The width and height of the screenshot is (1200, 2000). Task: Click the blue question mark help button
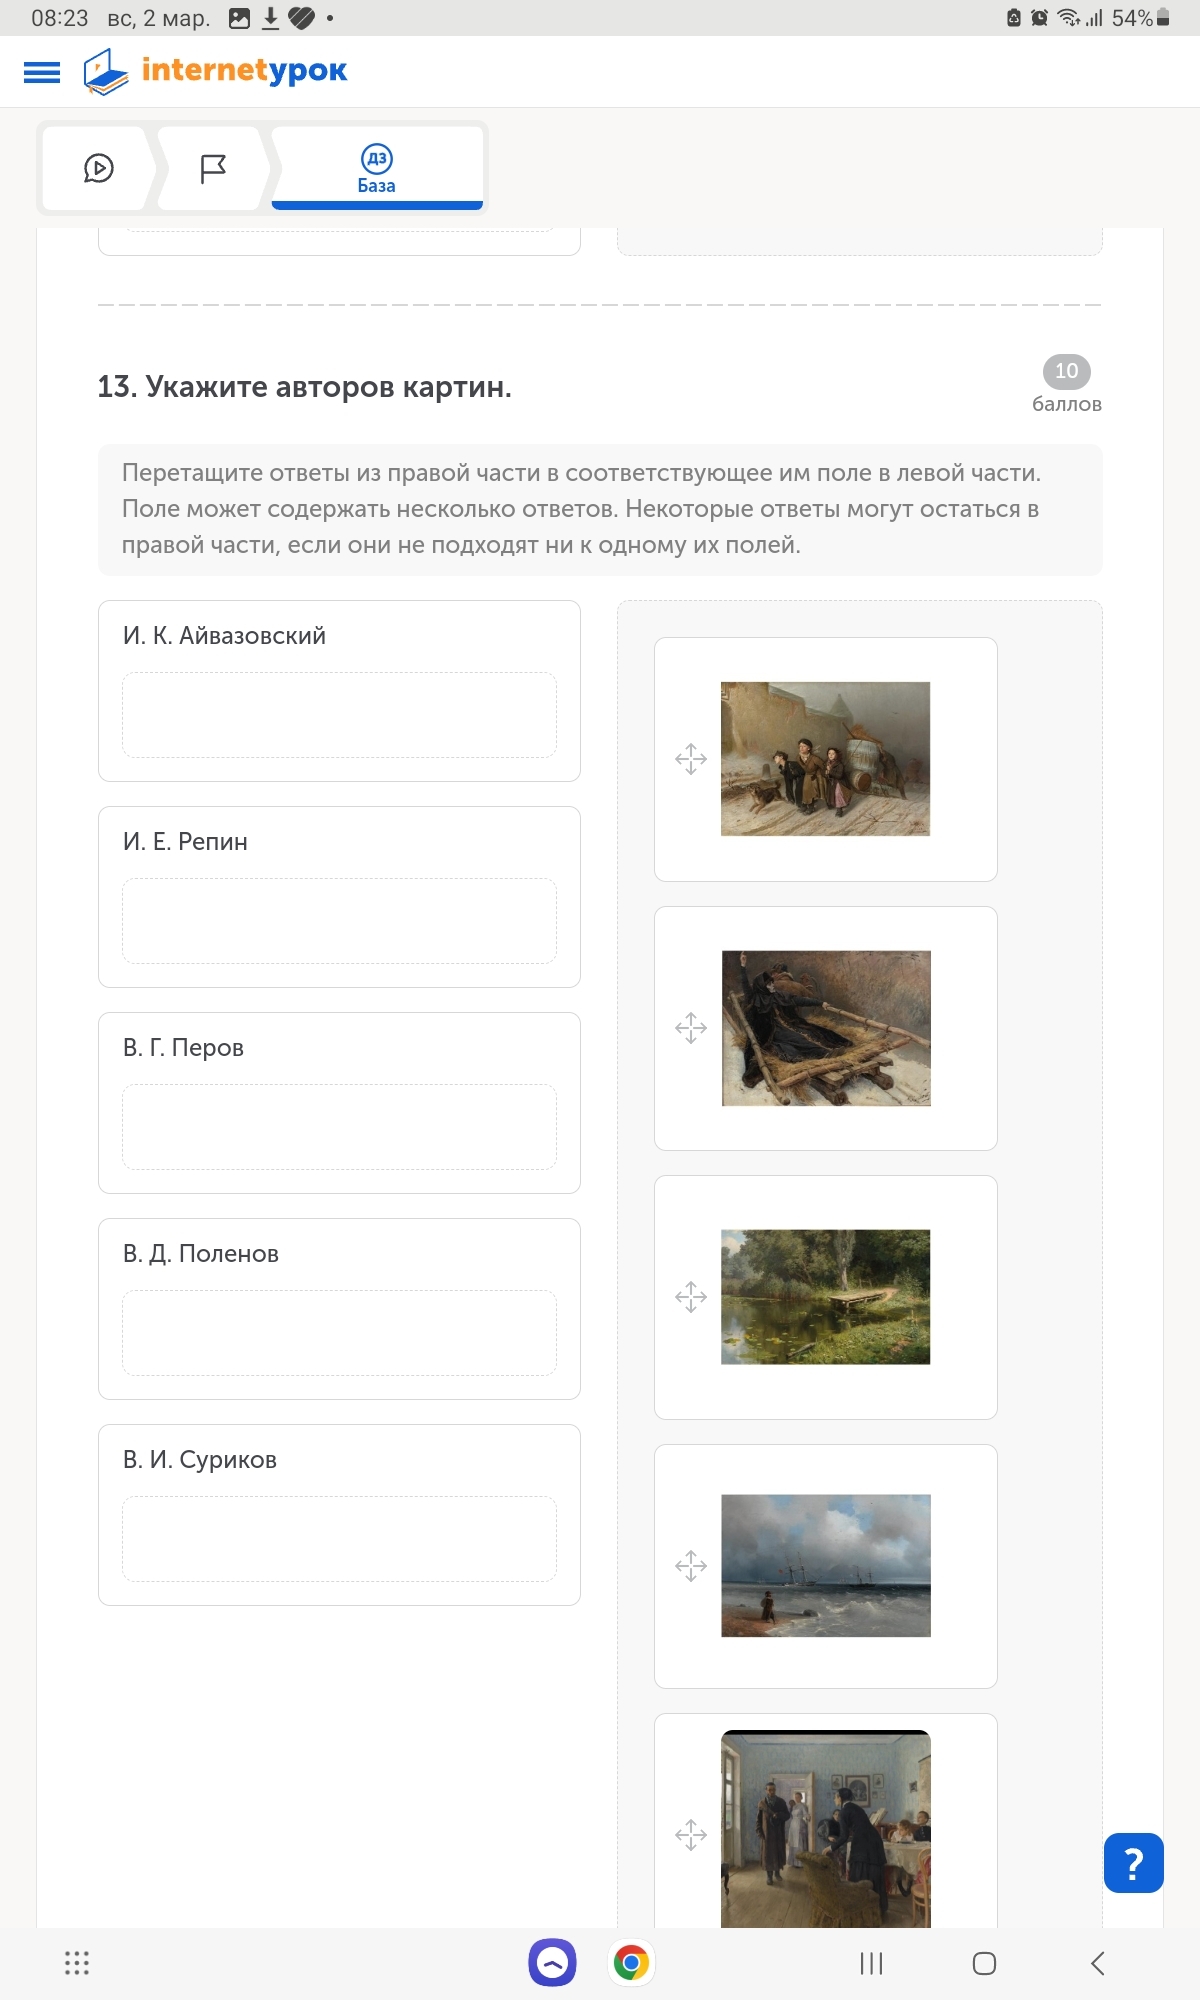[x=1133, y=1863]
